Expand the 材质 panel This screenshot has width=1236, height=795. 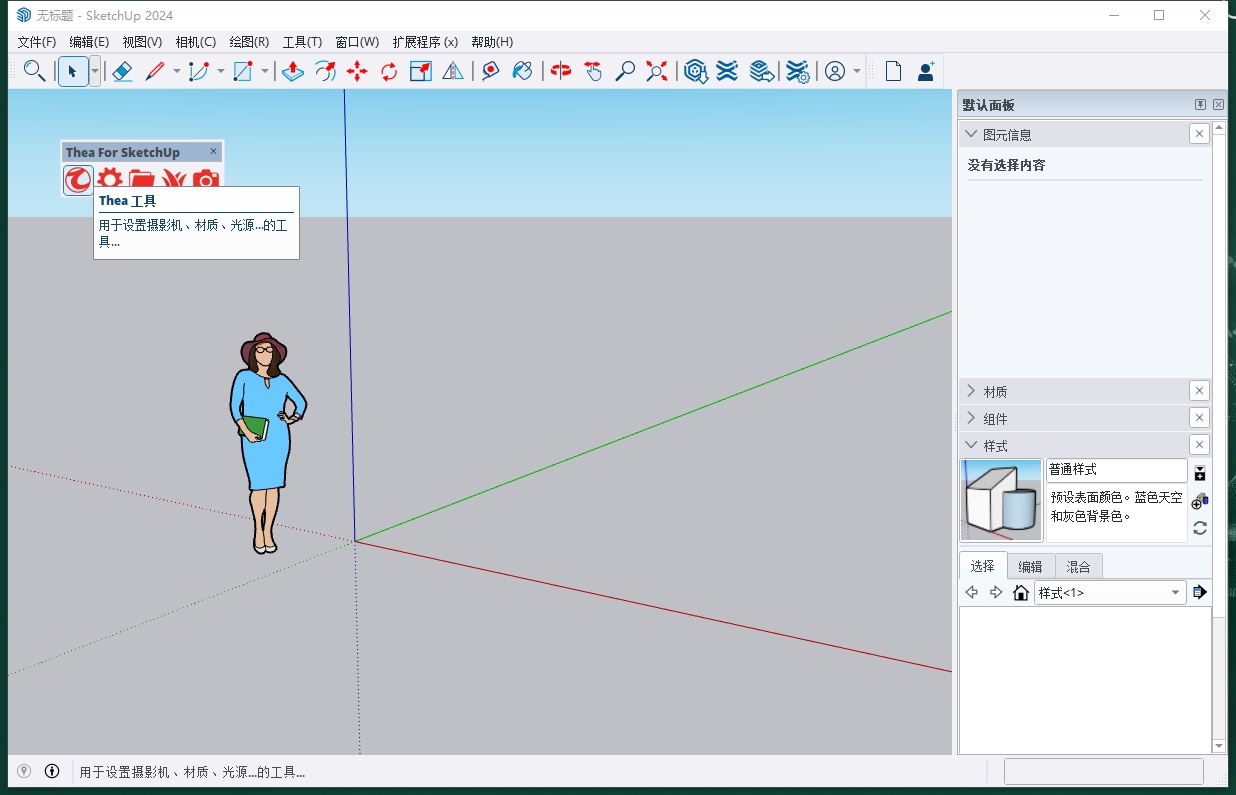click(970, 391)
